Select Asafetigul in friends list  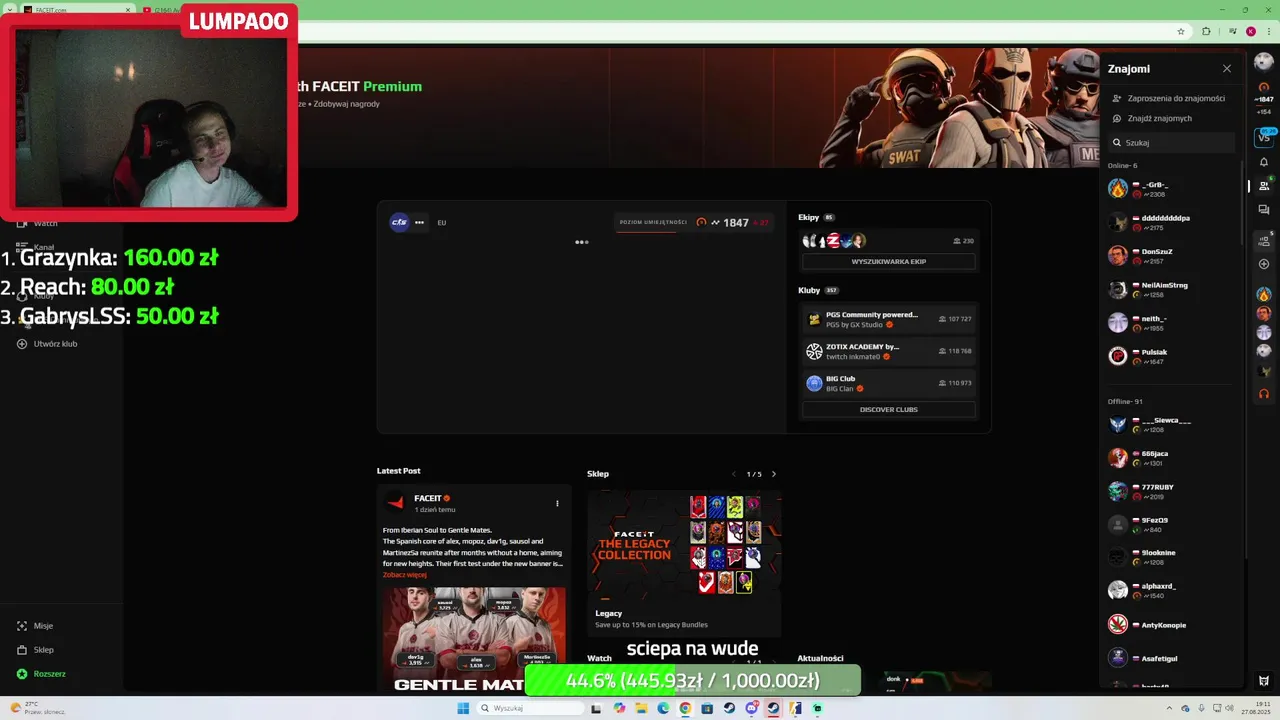pos(1172,658)
